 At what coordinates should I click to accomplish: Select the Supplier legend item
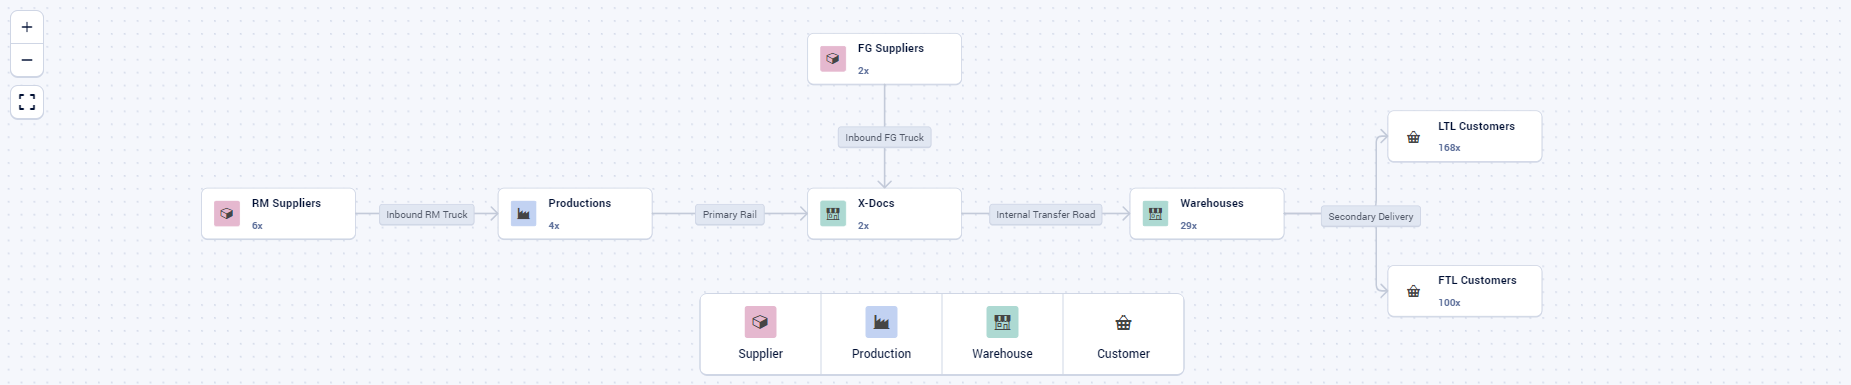coord(761,334)
